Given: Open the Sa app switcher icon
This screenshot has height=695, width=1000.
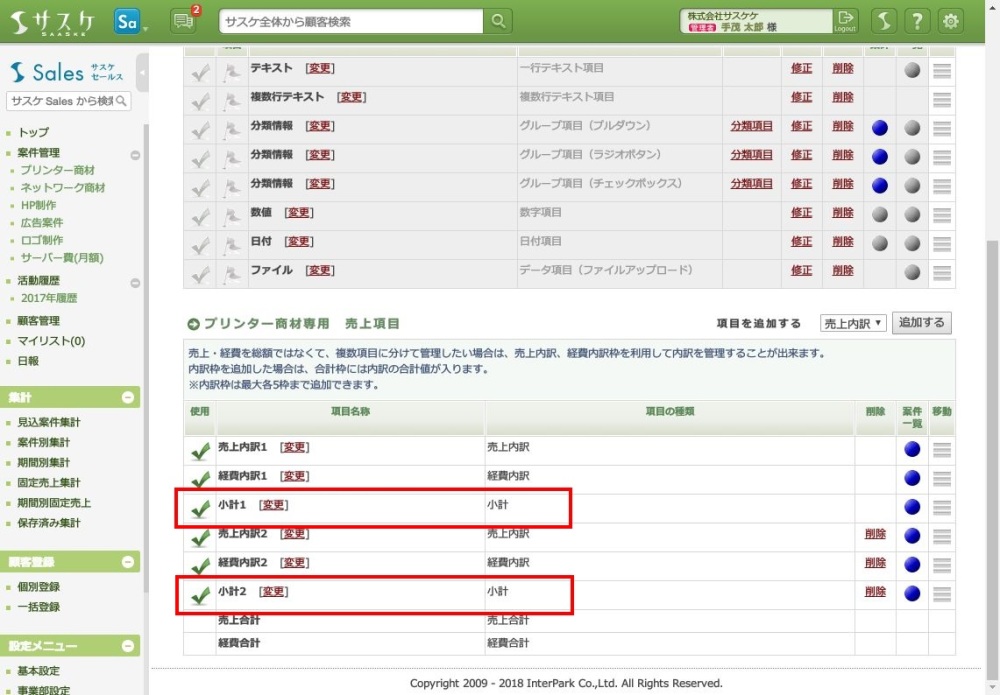Looking at the screenshot, I should pyautogui.click(x=127, y=22).
